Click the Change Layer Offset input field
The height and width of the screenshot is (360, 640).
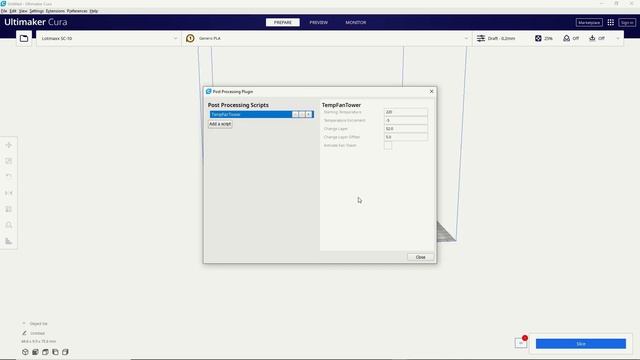coord(406,137)
